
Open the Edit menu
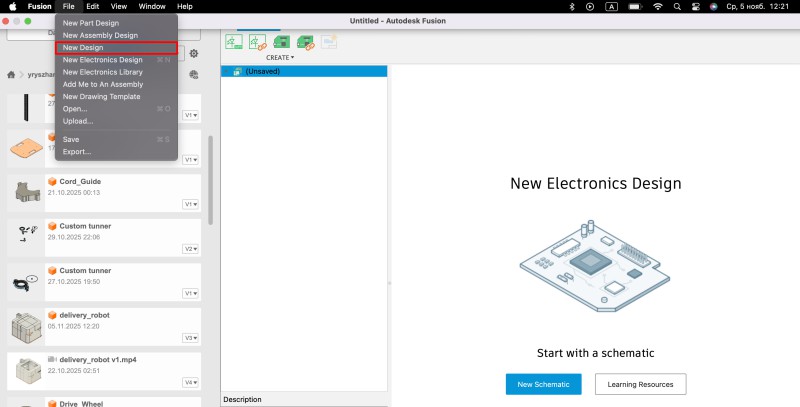[x=92, y=7]
